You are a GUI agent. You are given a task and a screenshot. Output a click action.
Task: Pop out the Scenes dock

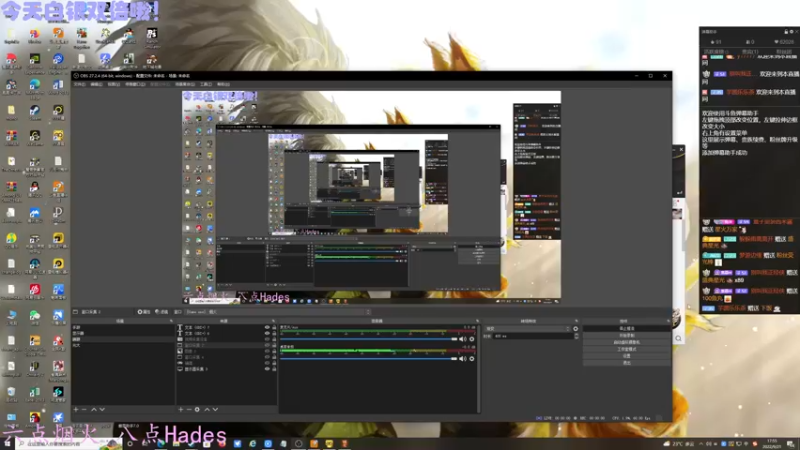point(171,321)
